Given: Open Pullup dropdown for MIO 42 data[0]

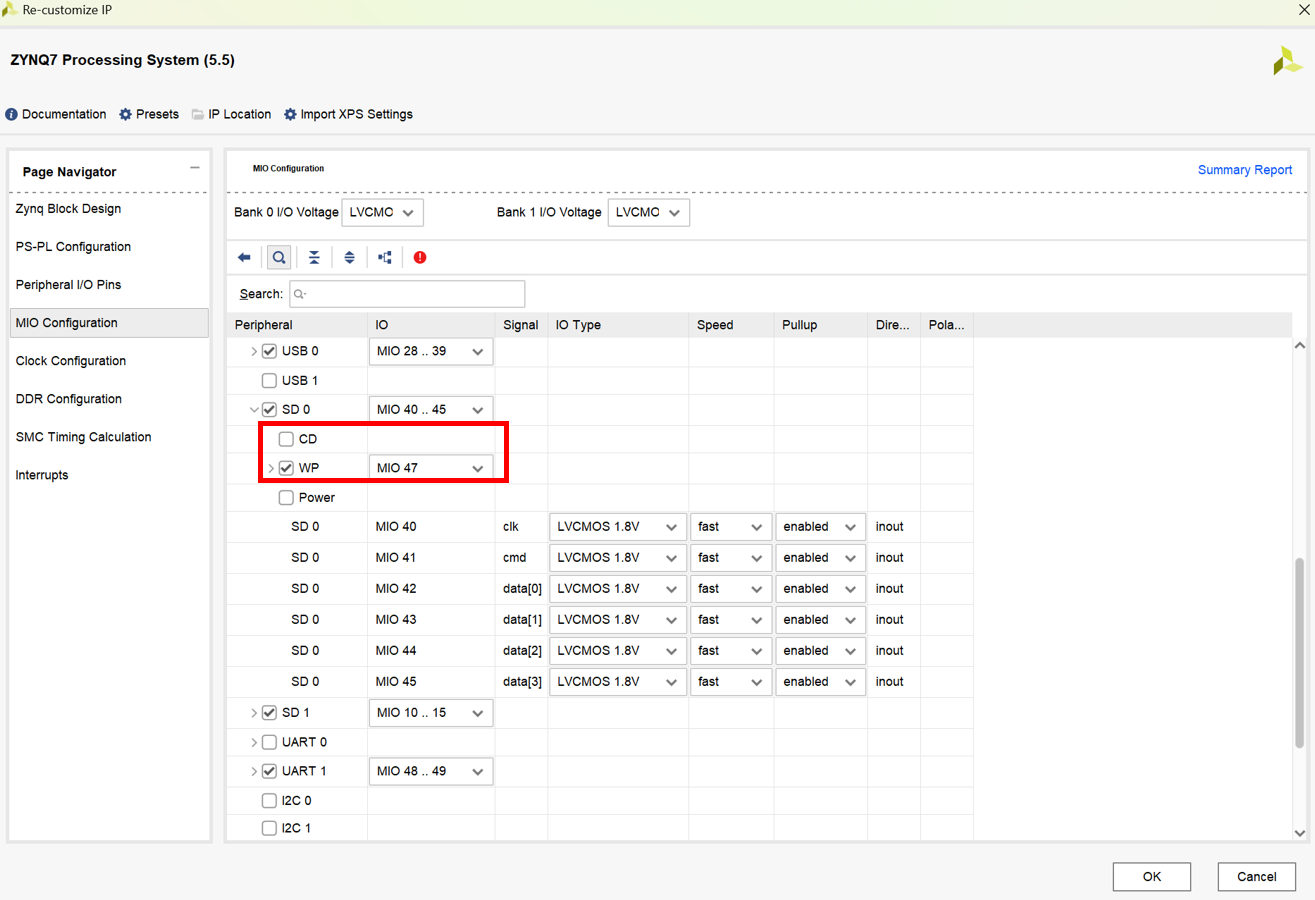Looking at the screenshot, I should [821, 588].
